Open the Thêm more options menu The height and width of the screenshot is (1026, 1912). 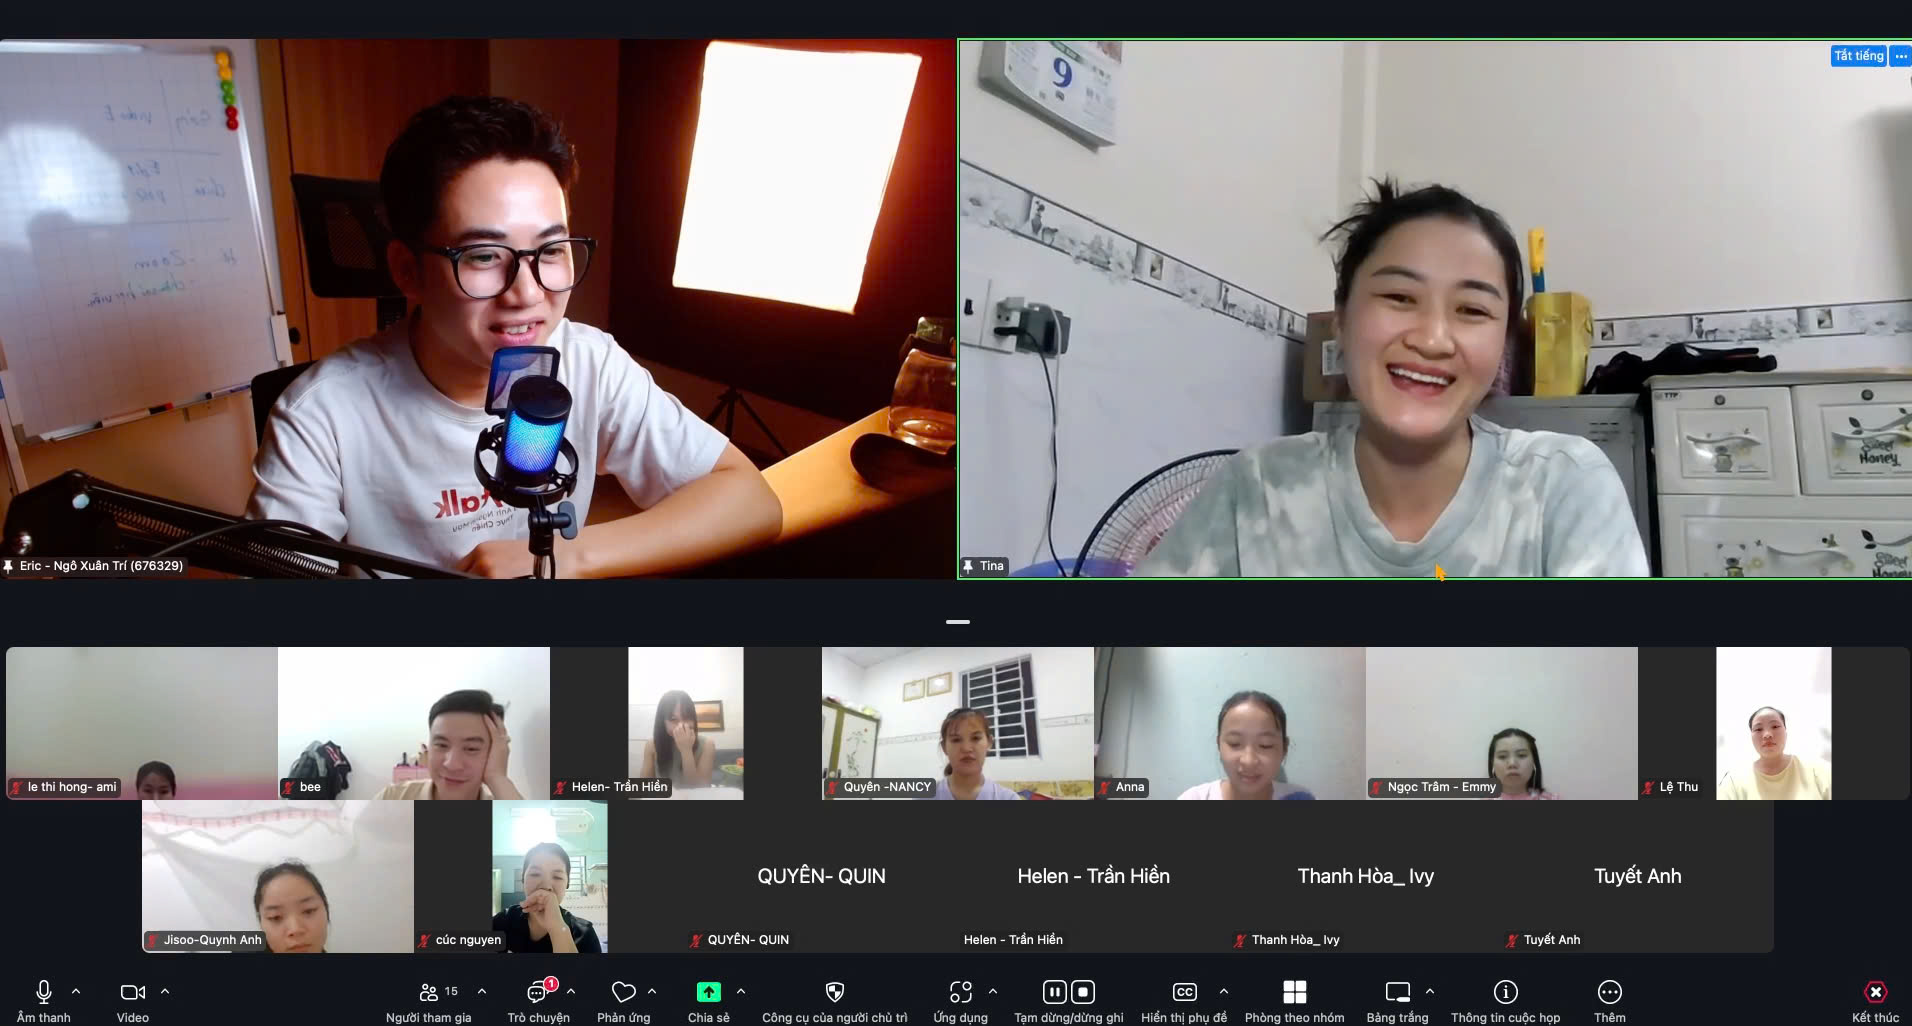pos(1609,992)
